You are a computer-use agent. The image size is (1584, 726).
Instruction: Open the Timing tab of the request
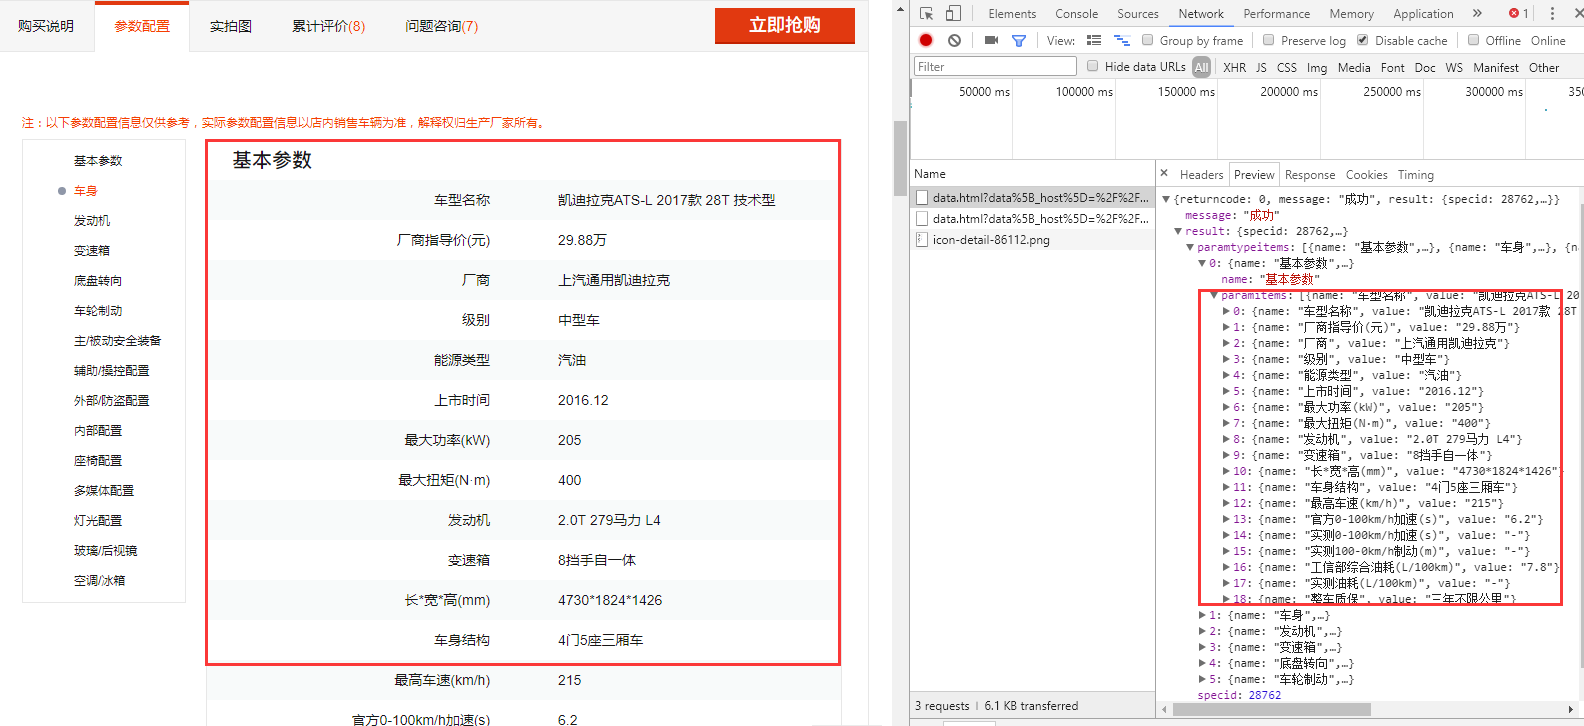[x=1415, y=174]
